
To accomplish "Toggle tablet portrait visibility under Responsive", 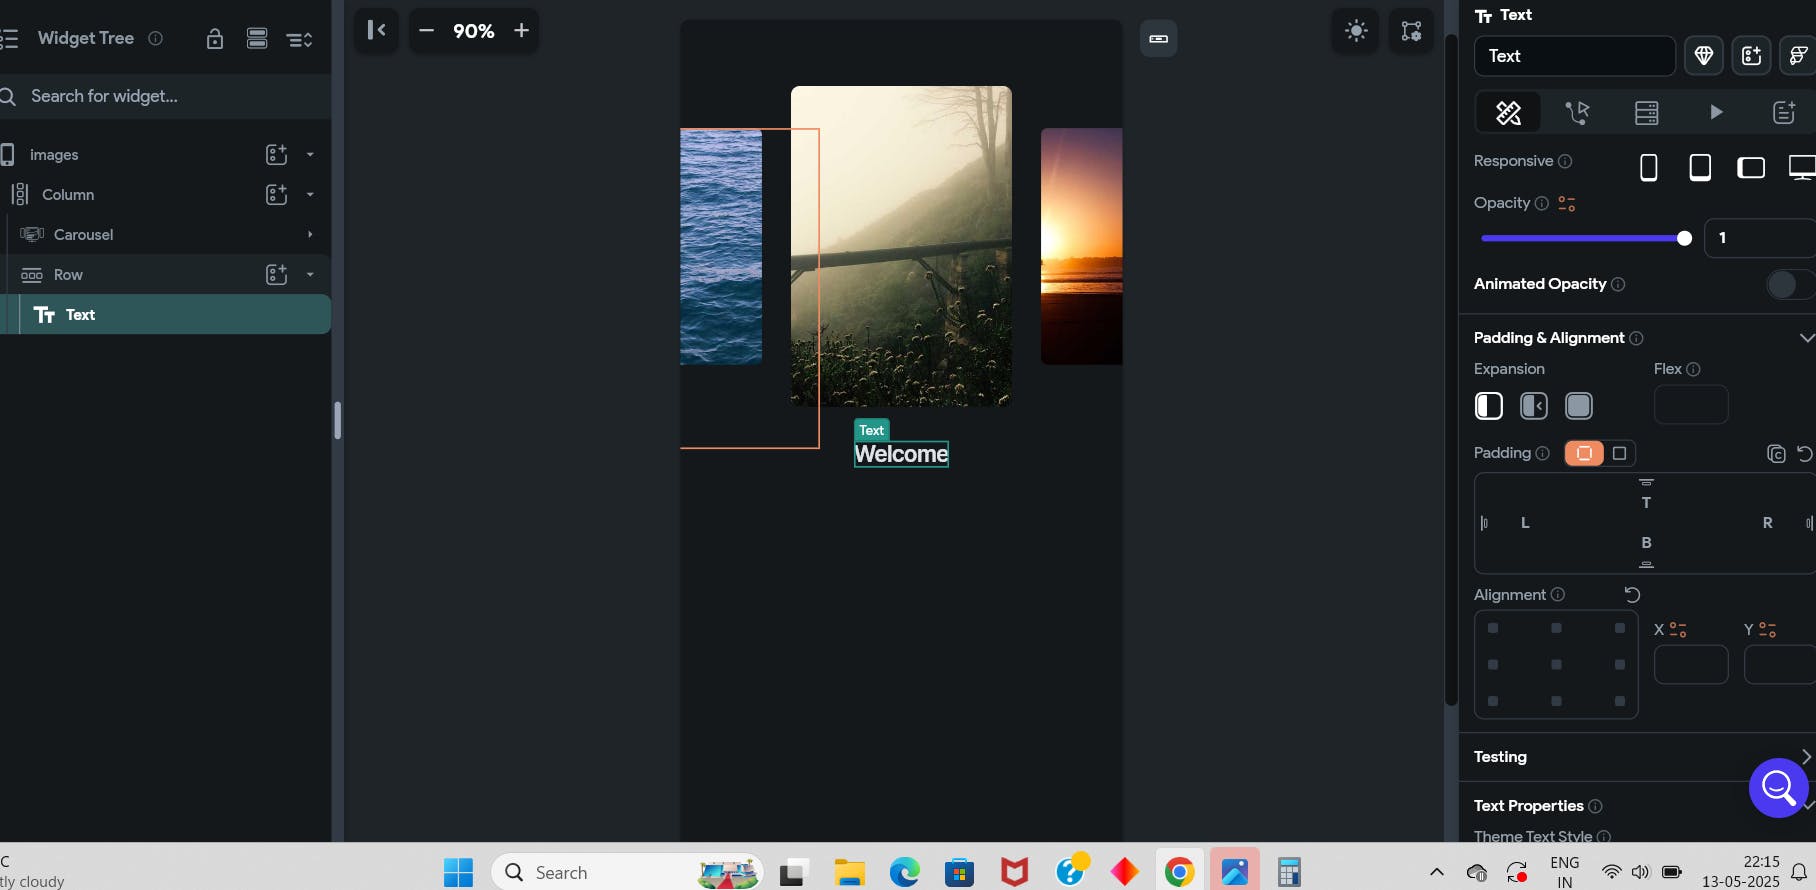I will pos(1700,168).
